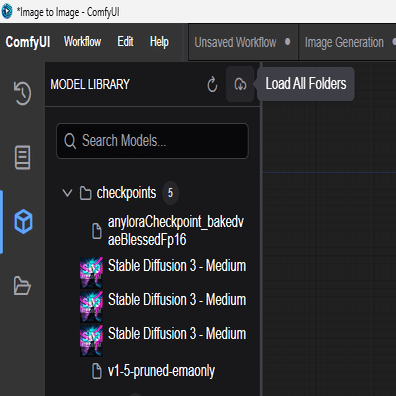Switch to the Unsaved Workflow tab

click(243, 42)
